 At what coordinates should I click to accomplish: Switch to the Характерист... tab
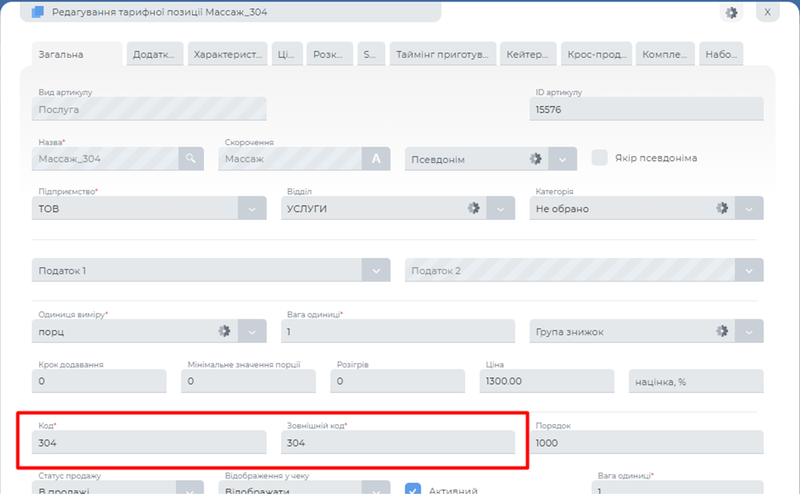coord(229,55)
